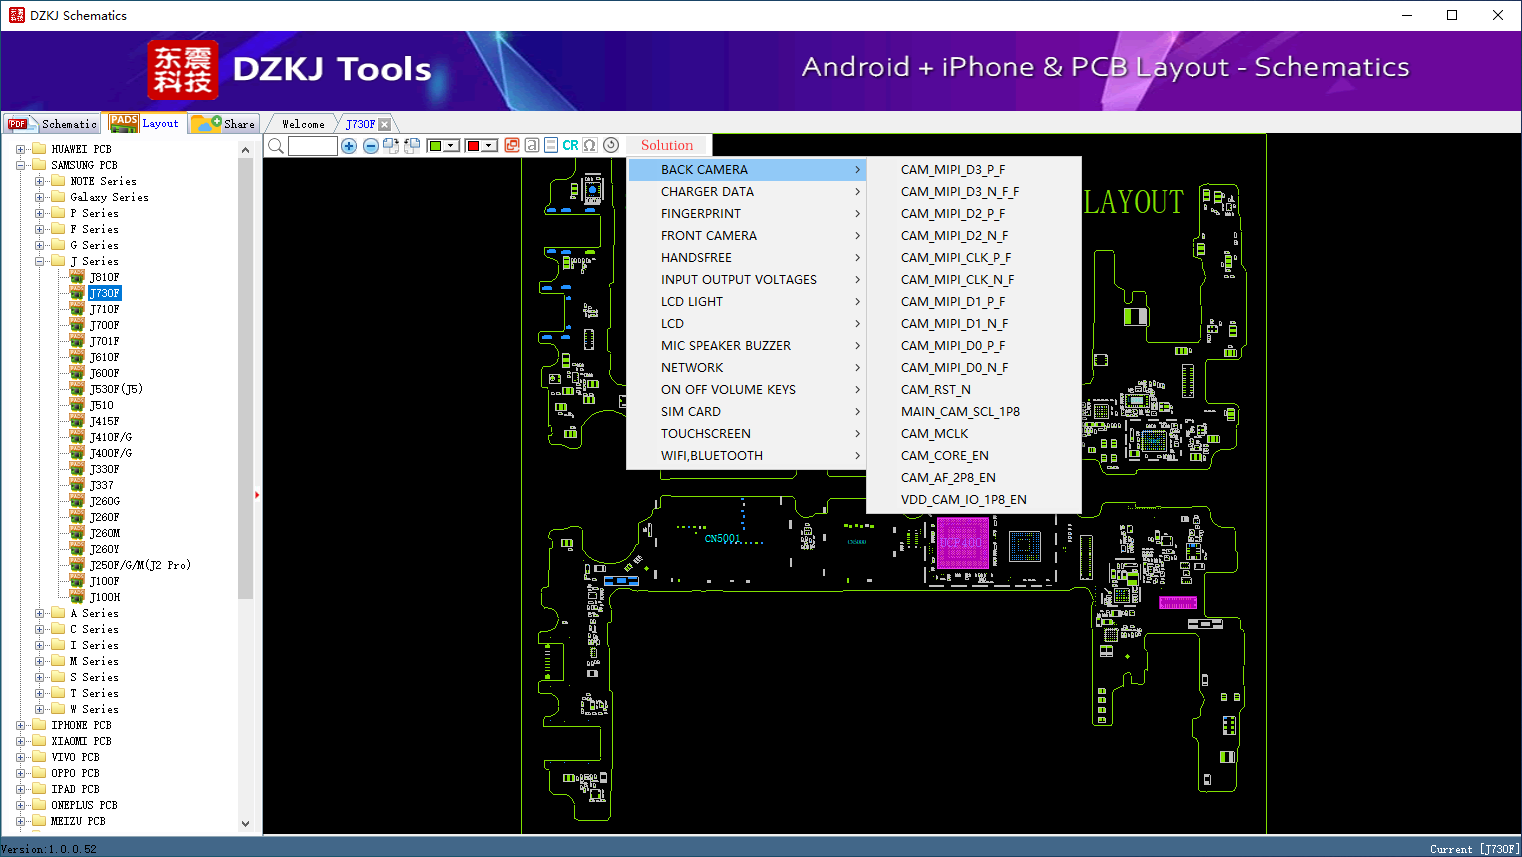Click the red color swatch
Viewport: 1522px width, 857px height.
tap(473, 146)
